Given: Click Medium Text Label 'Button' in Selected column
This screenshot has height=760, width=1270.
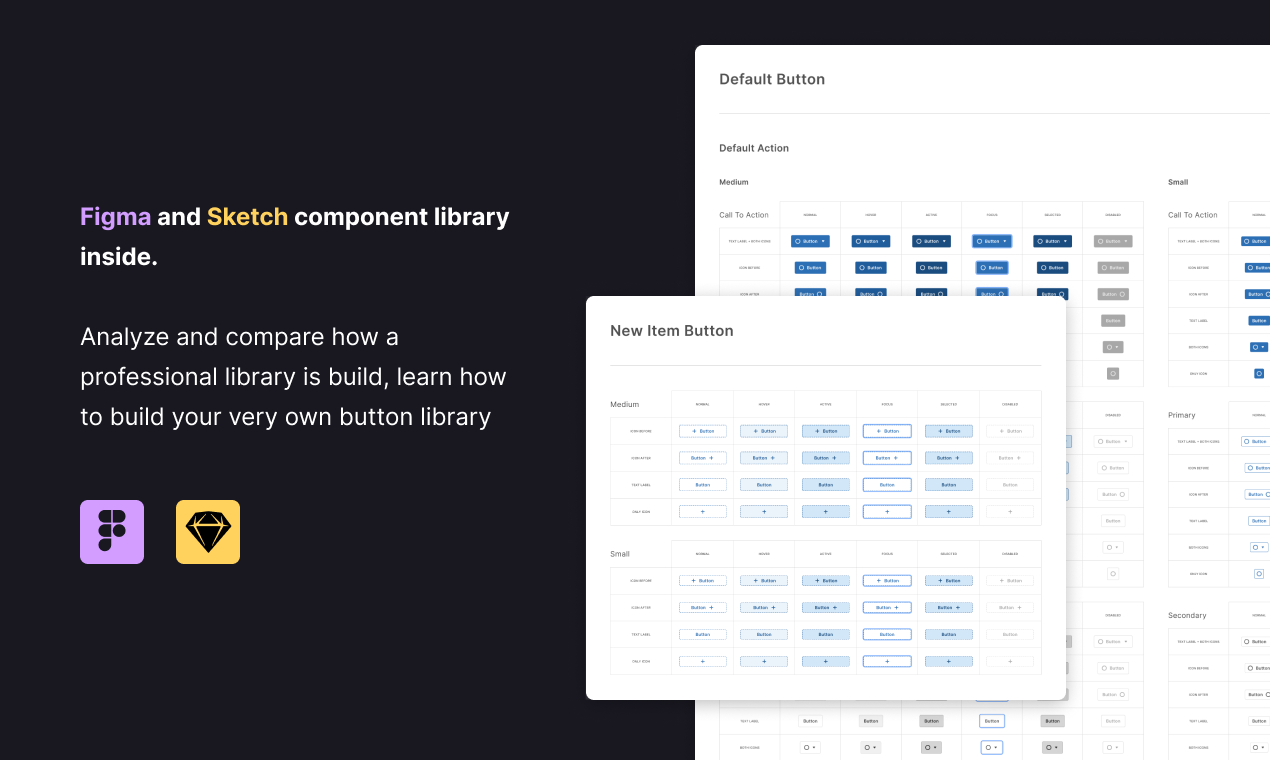Looking at the screenshot, I should tap(949, 485).
